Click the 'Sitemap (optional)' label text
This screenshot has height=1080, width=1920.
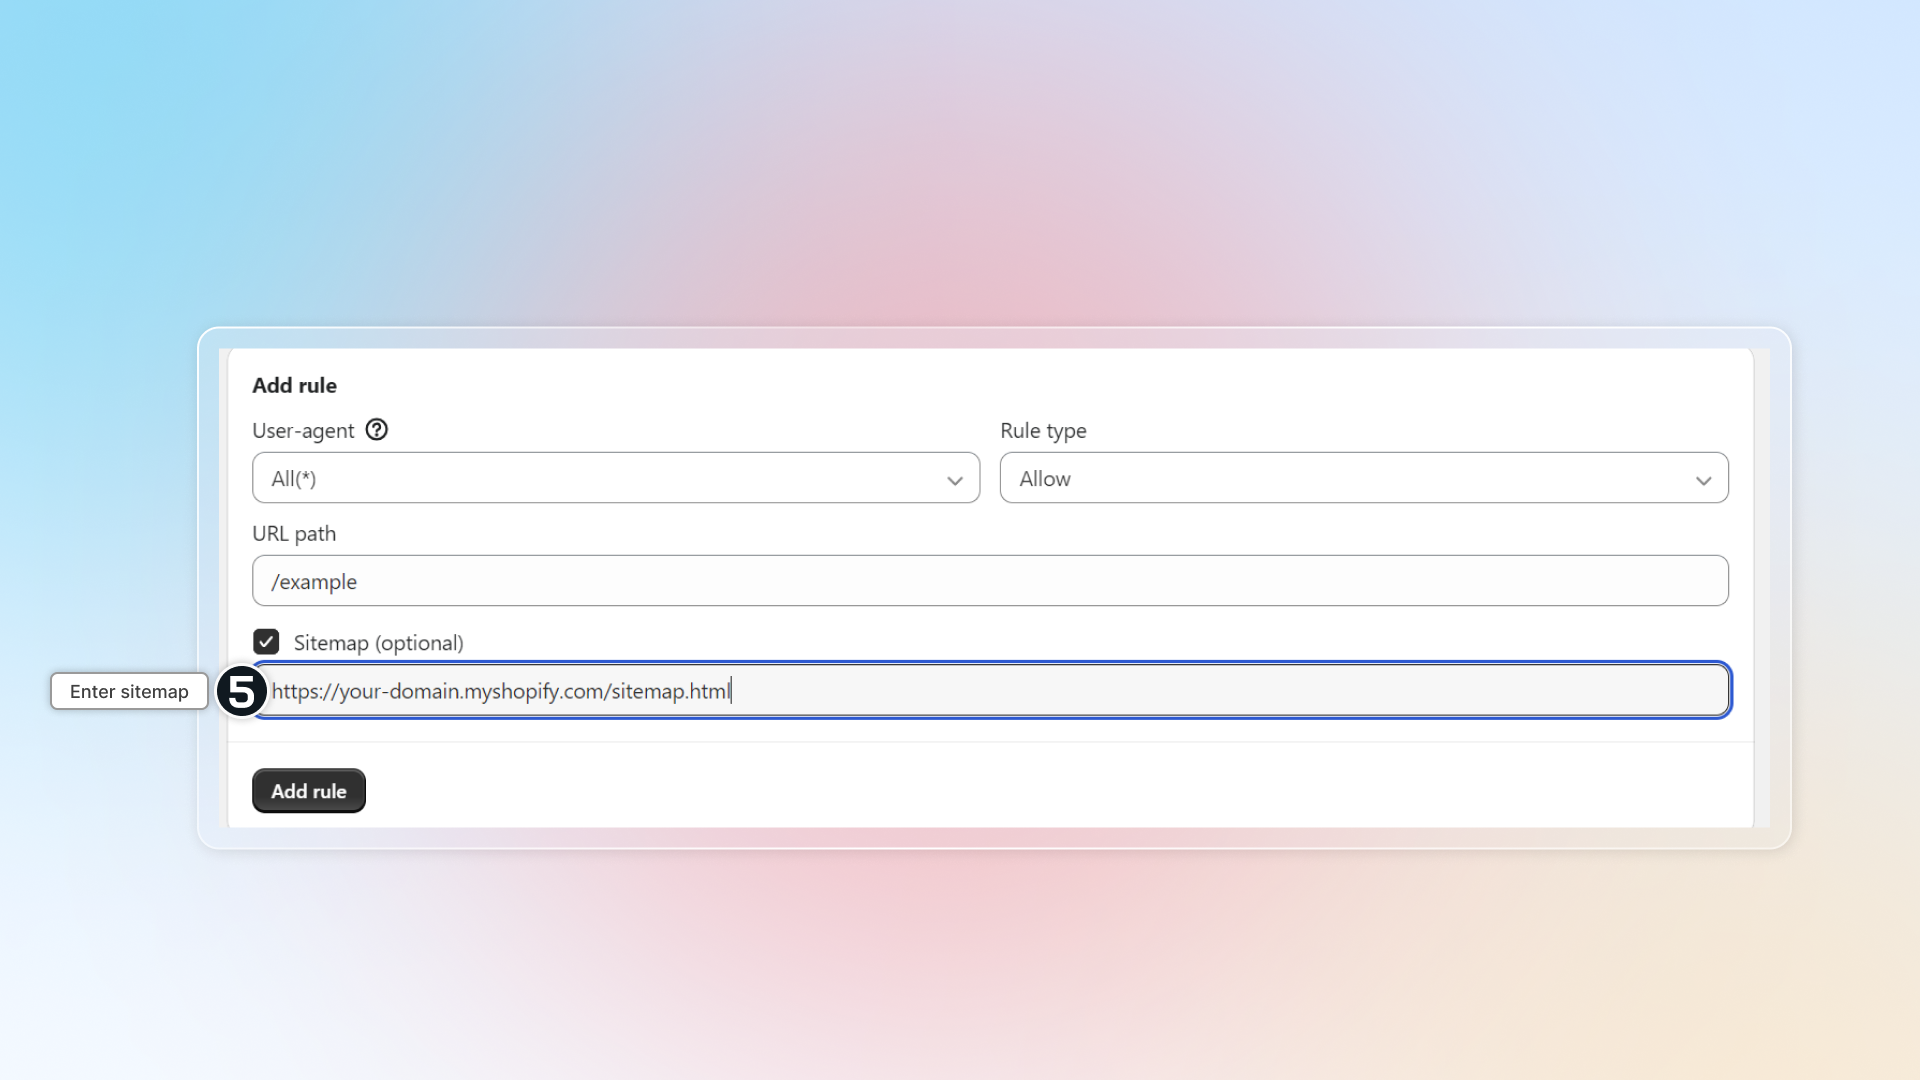[x=378, y=643]
